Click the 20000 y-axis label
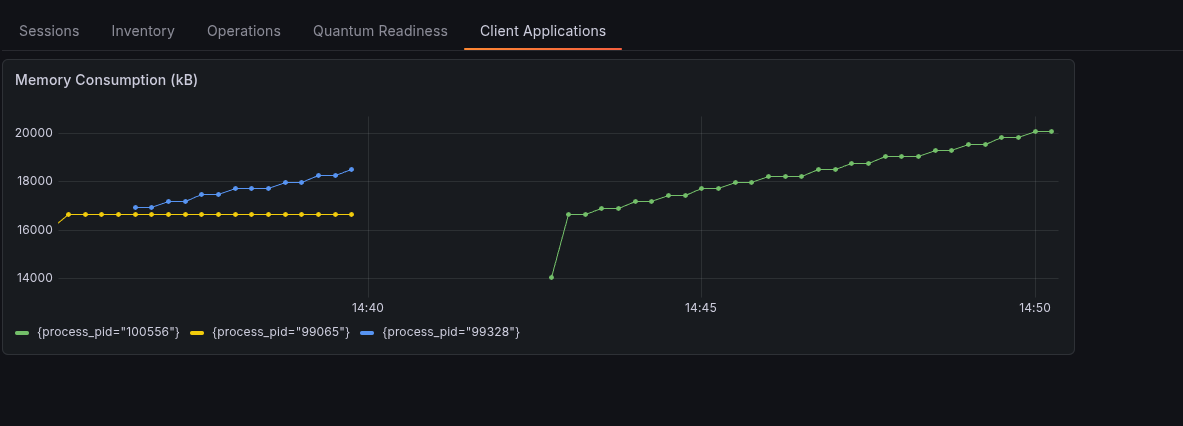Screen dimensions: 1183x426 click(x=34, y=133)
